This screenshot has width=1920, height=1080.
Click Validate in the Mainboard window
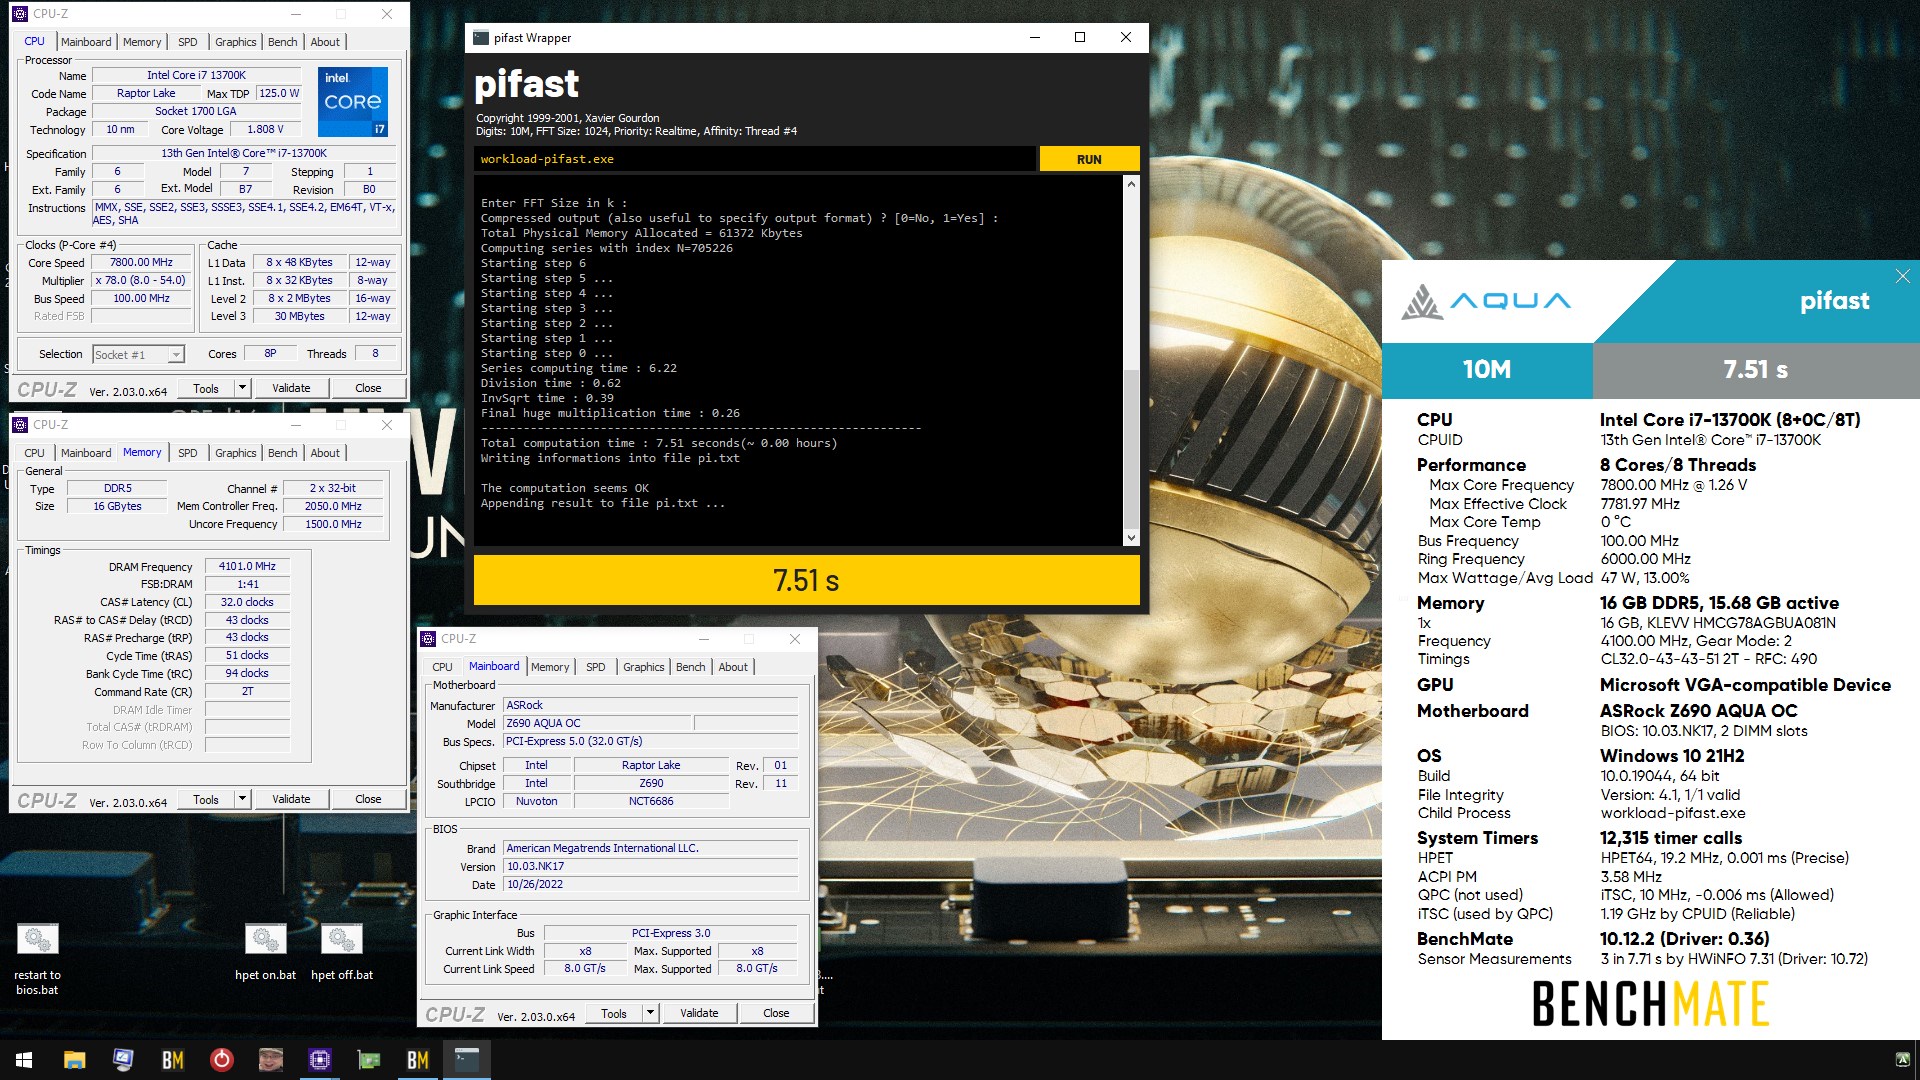click(699, 1013)
